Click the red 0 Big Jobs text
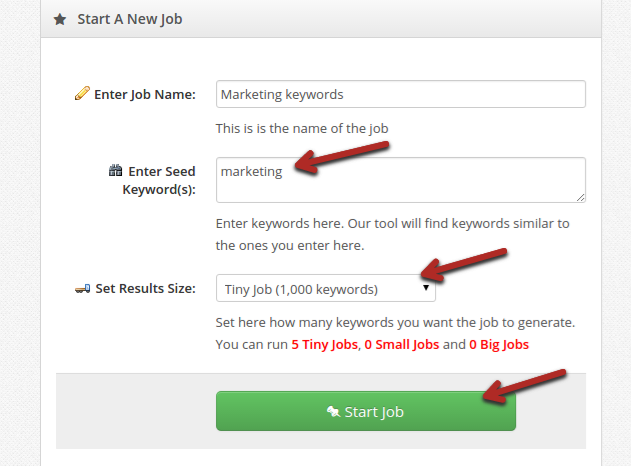Viewport: 631px width, 466px height. [499, 345]
